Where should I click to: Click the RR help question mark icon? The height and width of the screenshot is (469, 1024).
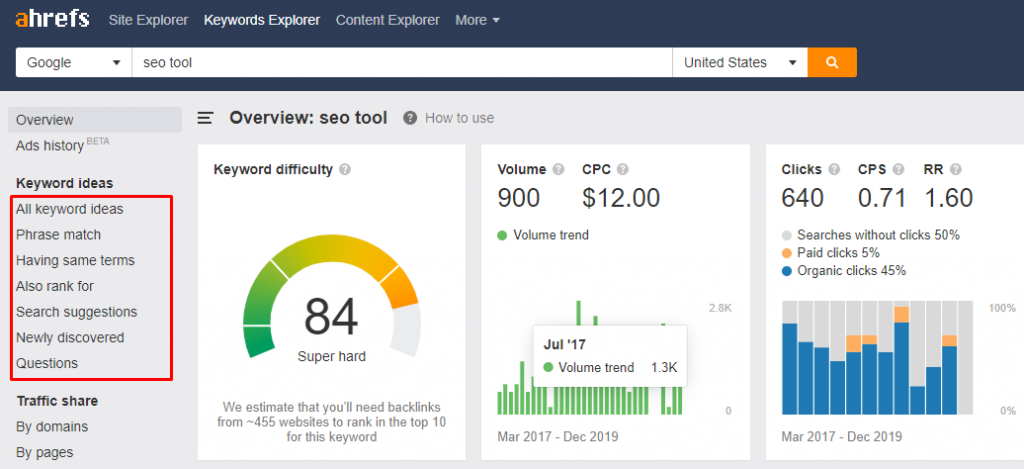tap(955, 170)
